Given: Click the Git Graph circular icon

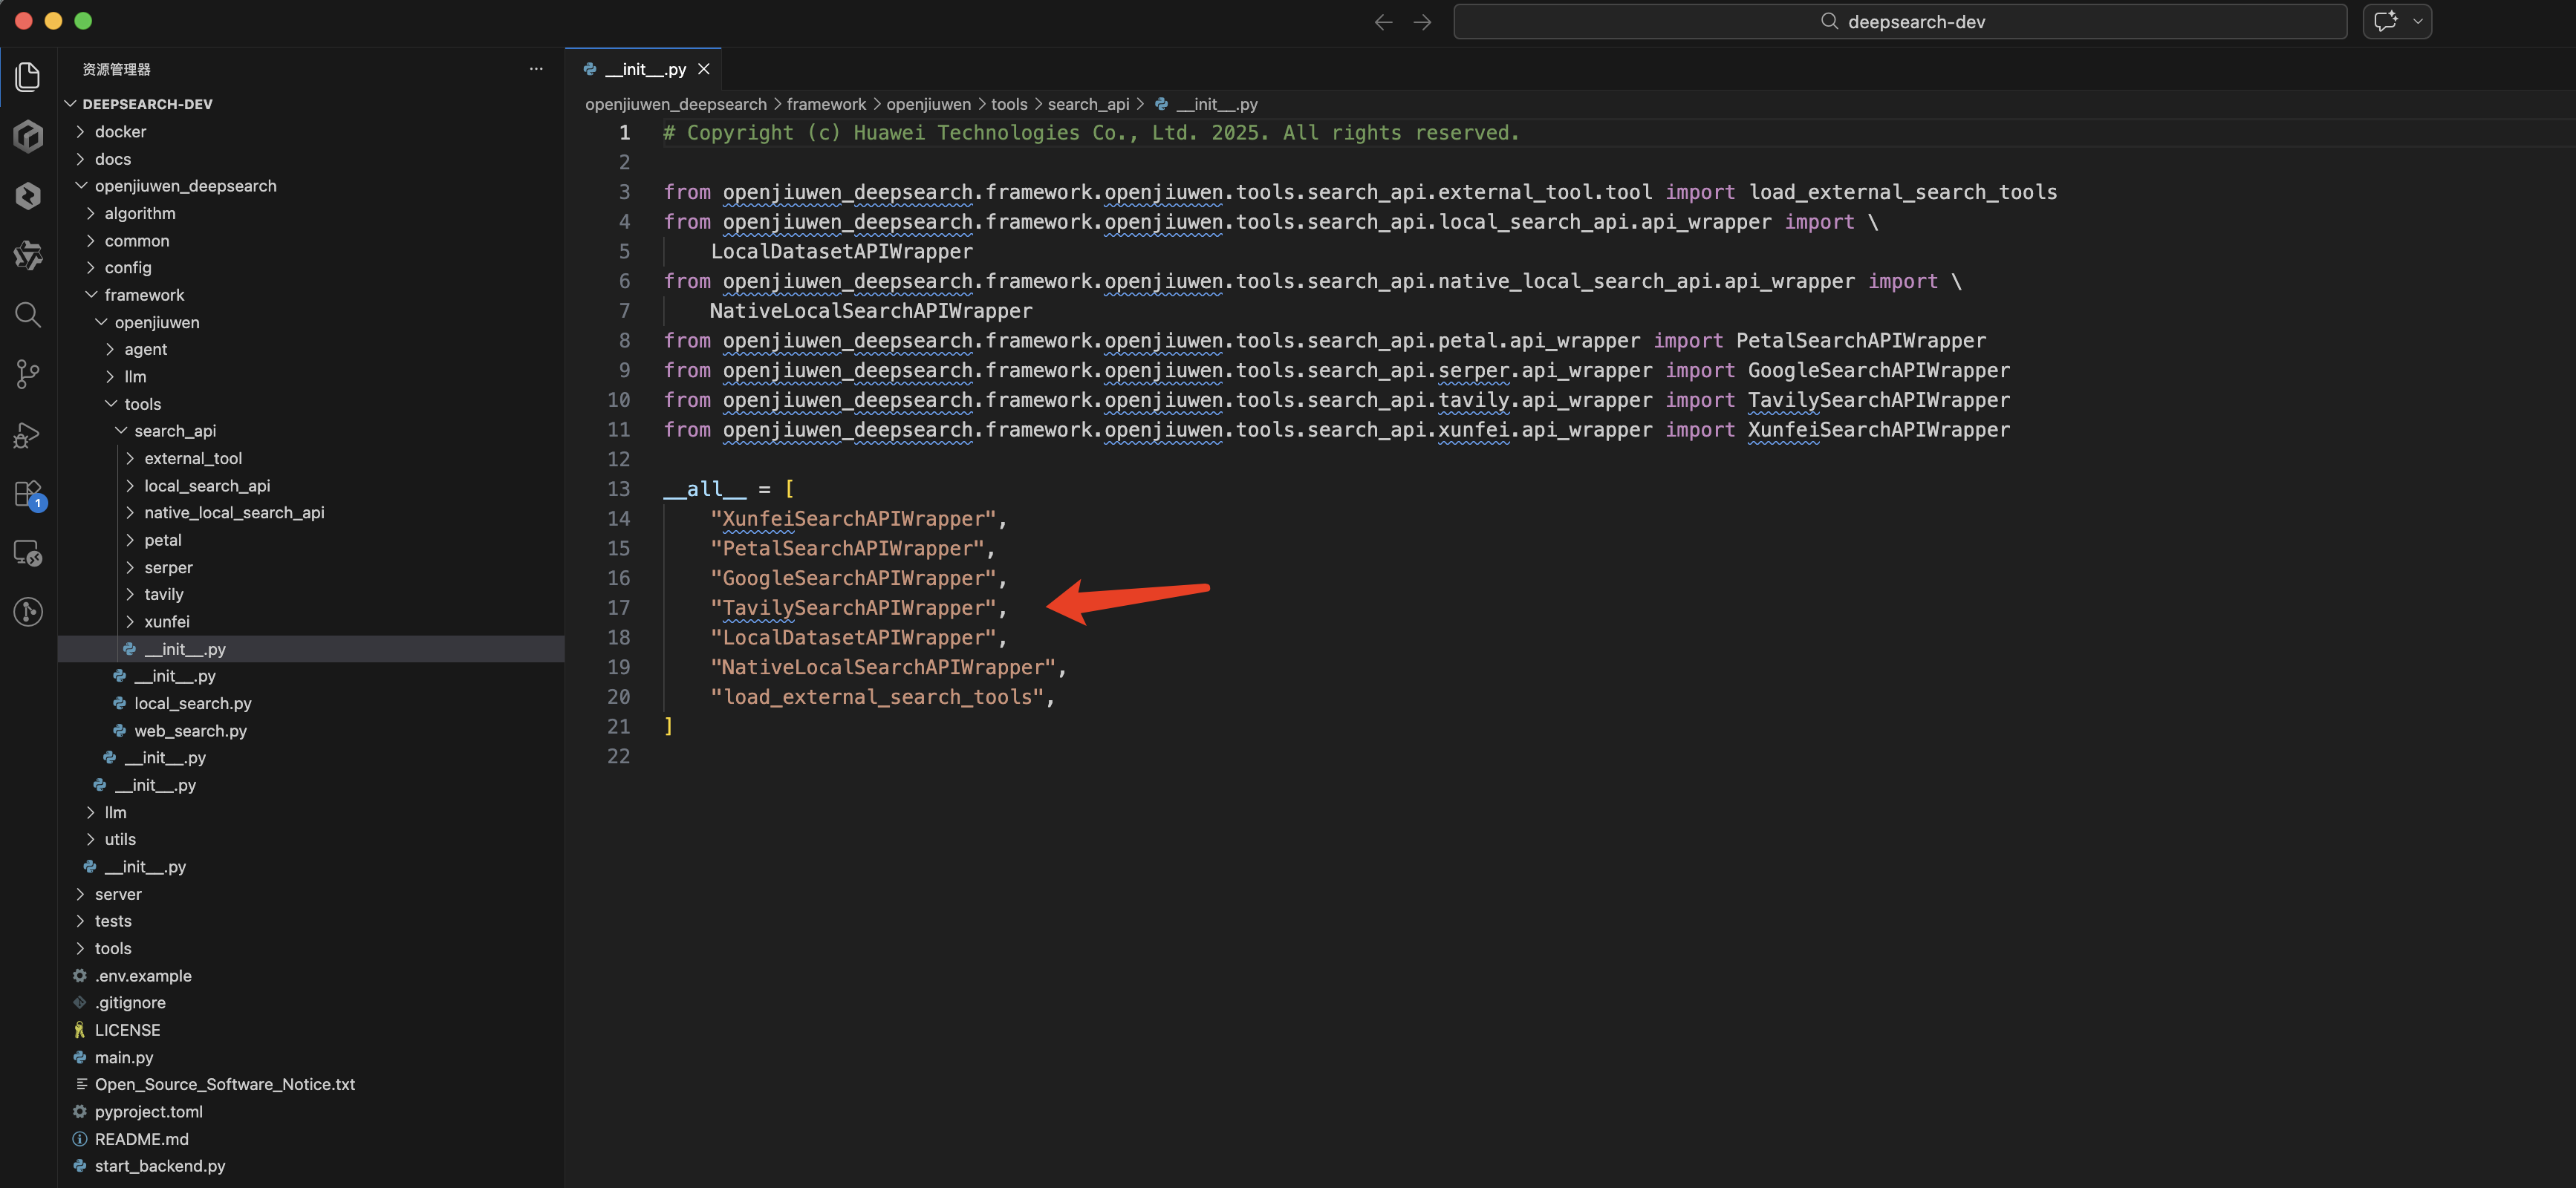Looking at the screenshot, I should [28, 612].
